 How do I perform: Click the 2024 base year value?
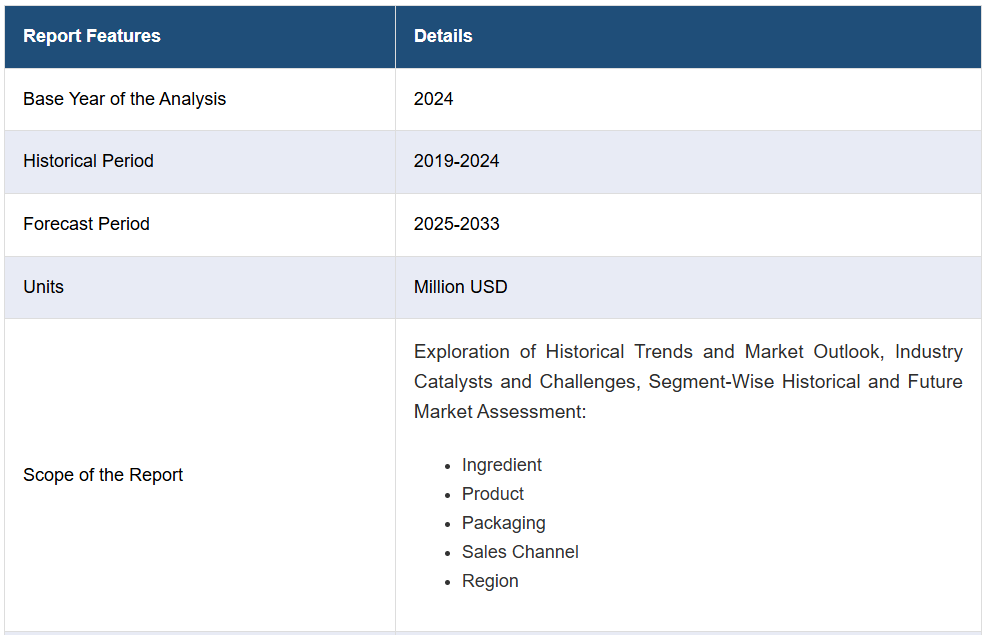(x=433, y=99)
